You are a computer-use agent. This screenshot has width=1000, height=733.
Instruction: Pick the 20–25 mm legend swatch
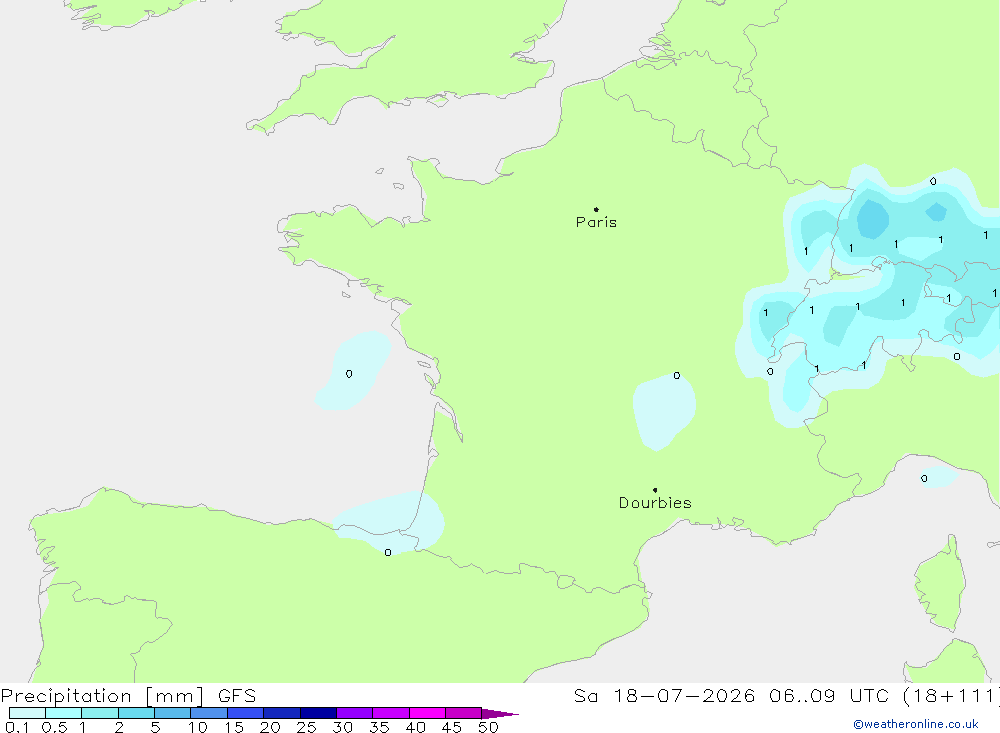(282, 713)
